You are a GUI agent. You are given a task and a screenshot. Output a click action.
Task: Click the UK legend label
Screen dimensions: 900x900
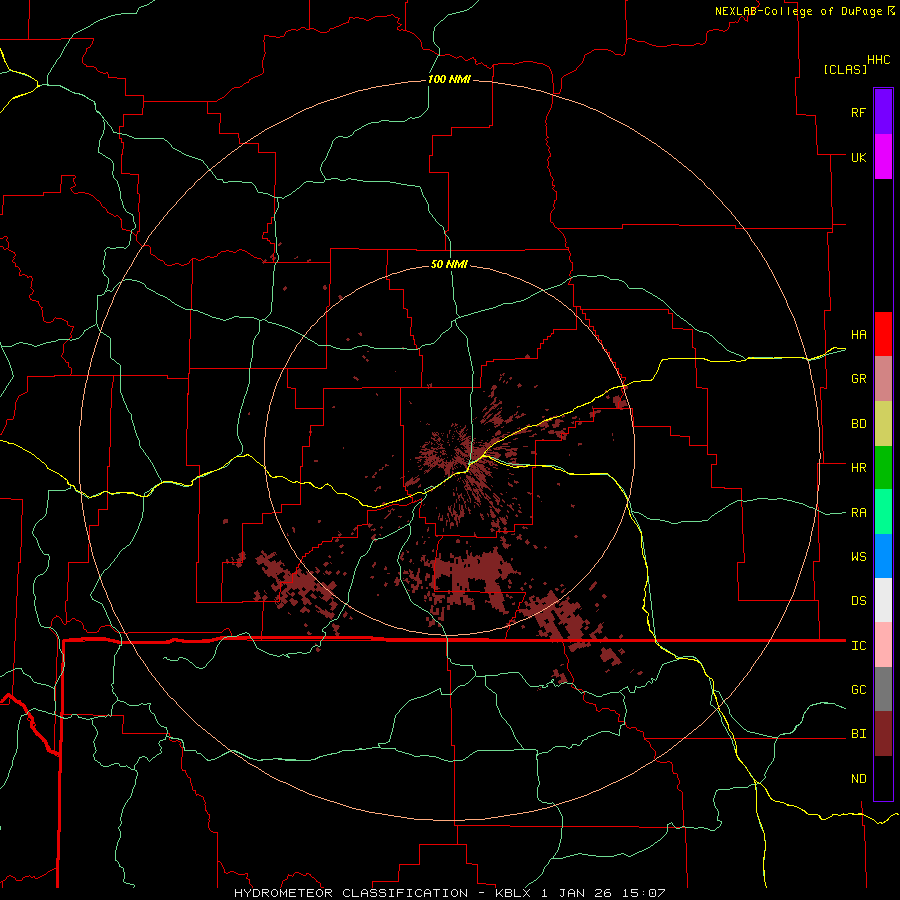[859, 158]
